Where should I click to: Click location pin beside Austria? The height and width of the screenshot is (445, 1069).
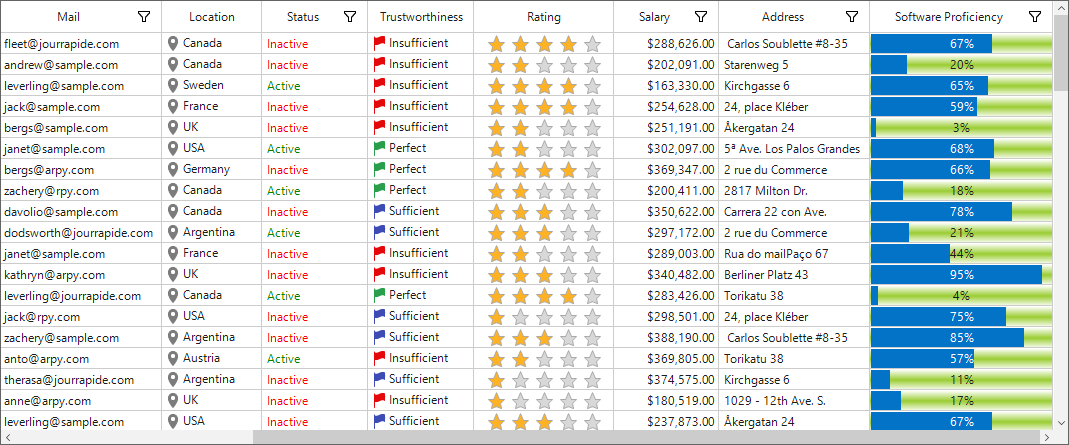(x=173, y=358)
